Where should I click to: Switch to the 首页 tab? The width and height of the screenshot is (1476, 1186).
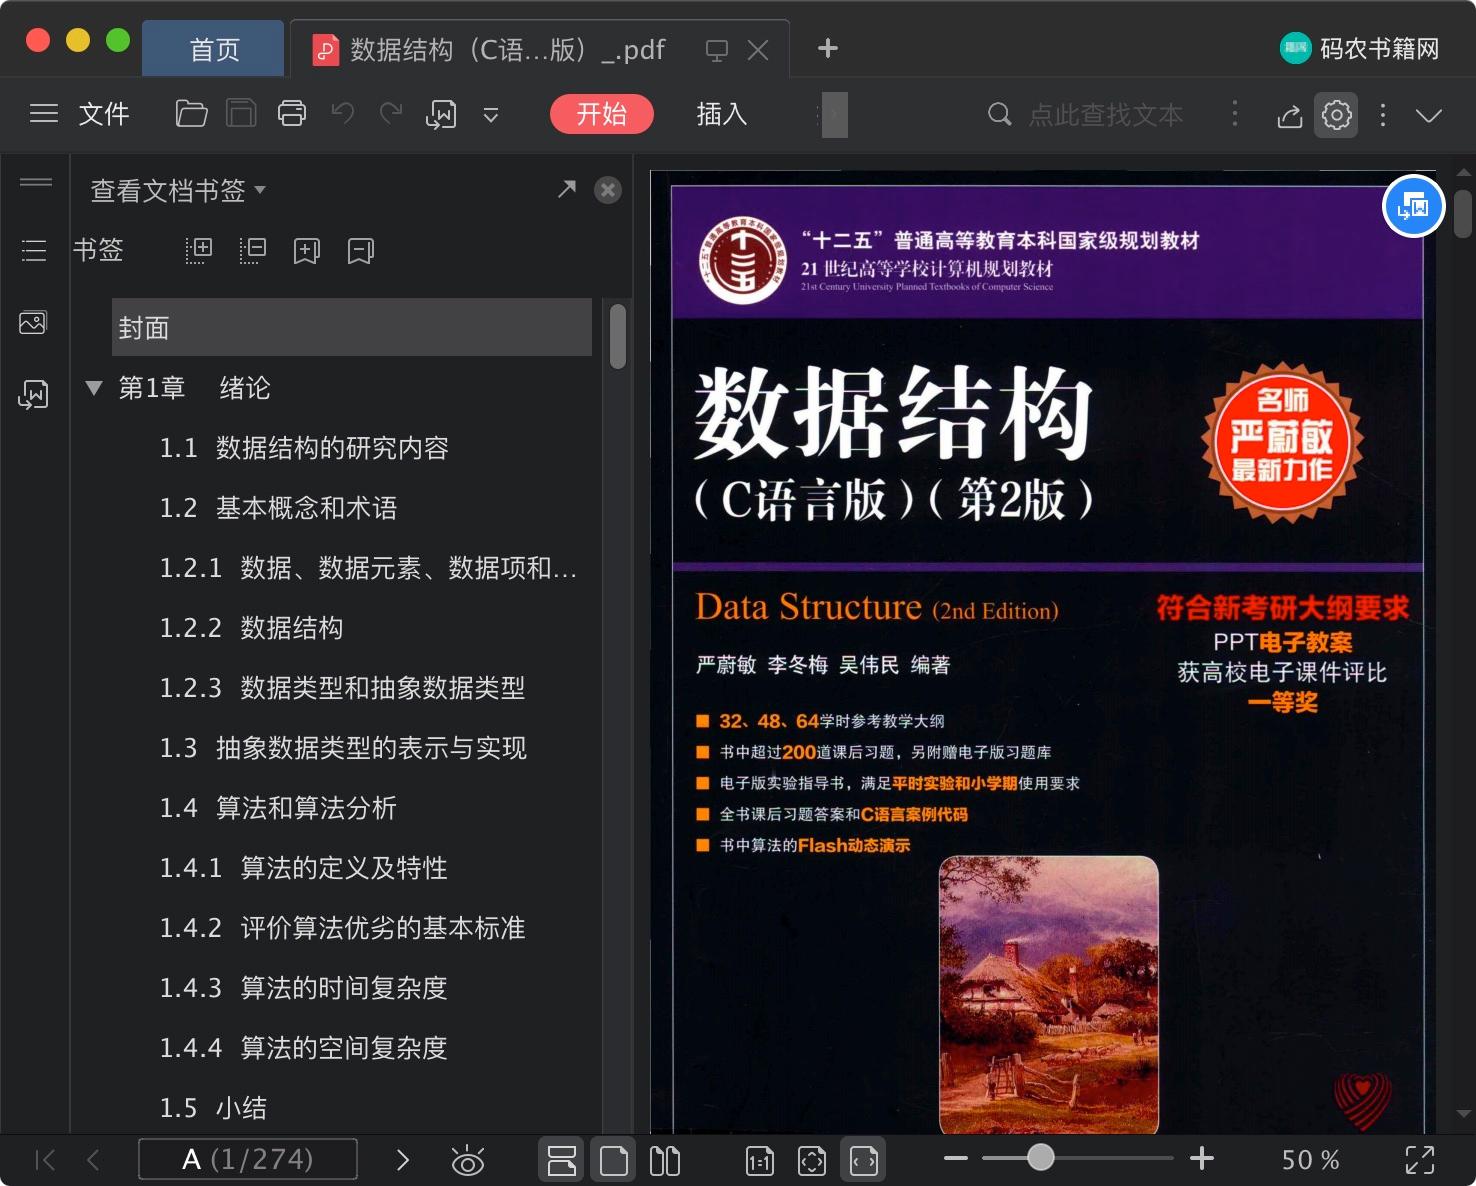coord(214,49)
